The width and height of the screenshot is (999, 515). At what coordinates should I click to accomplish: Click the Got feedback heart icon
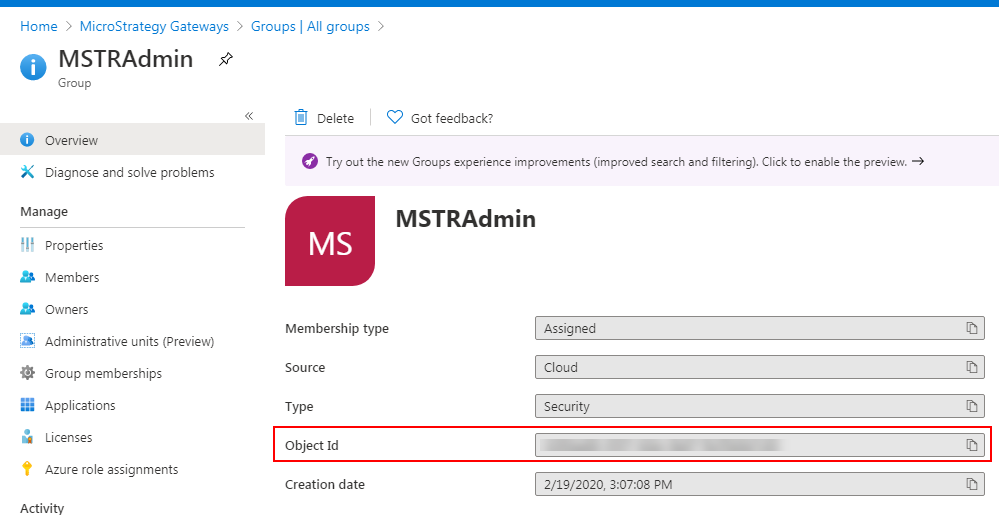pos(394,118)
